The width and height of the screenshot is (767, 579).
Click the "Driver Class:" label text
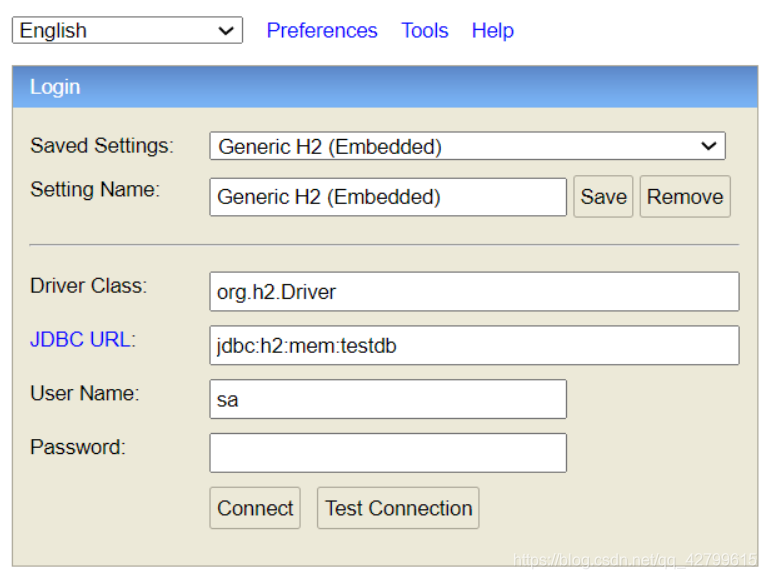[88, 286]
